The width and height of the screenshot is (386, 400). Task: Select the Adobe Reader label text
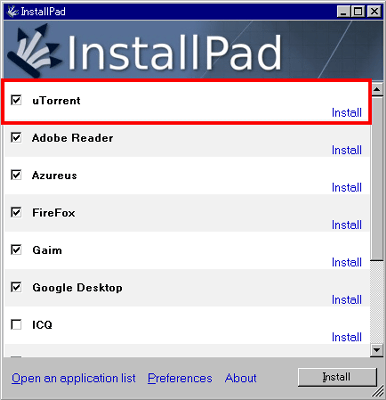tap(73, 138)
